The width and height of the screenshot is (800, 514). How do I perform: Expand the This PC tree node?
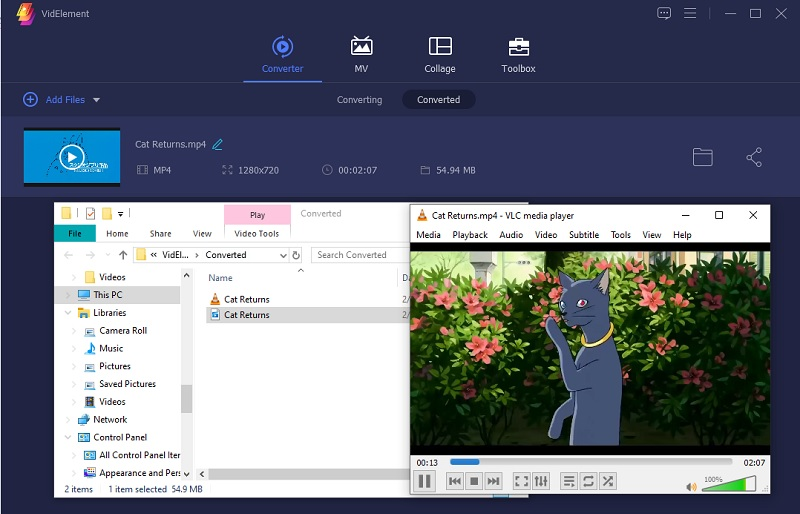tap(68, 295)
